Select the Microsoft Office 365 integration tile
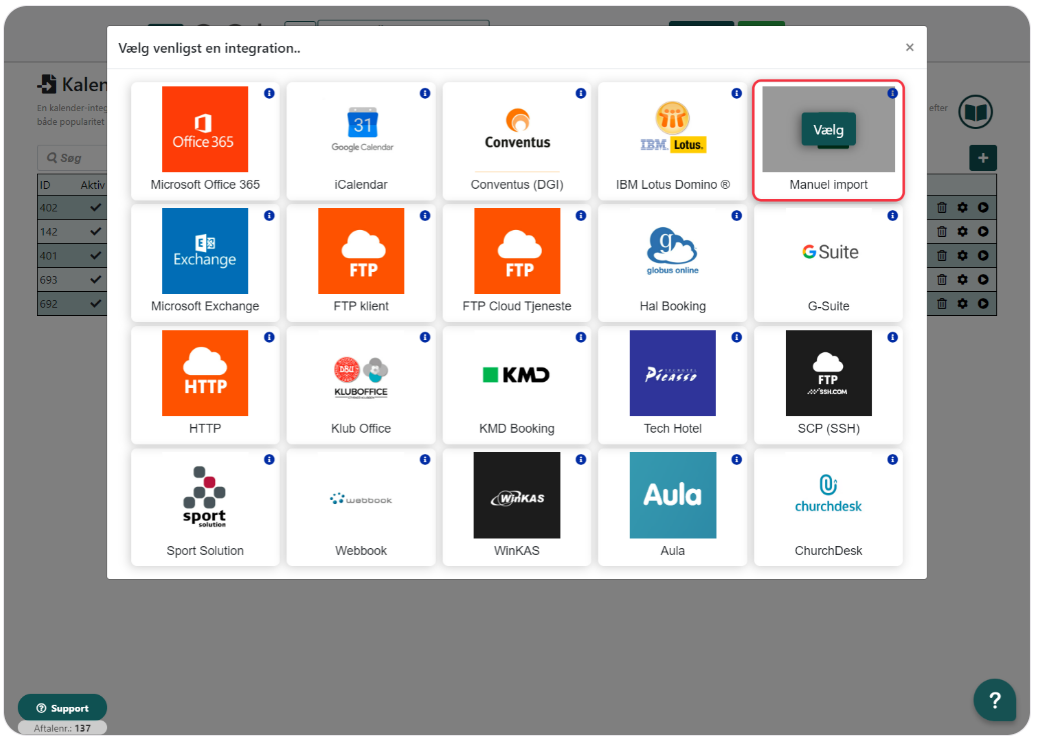 tap(205, 140)
